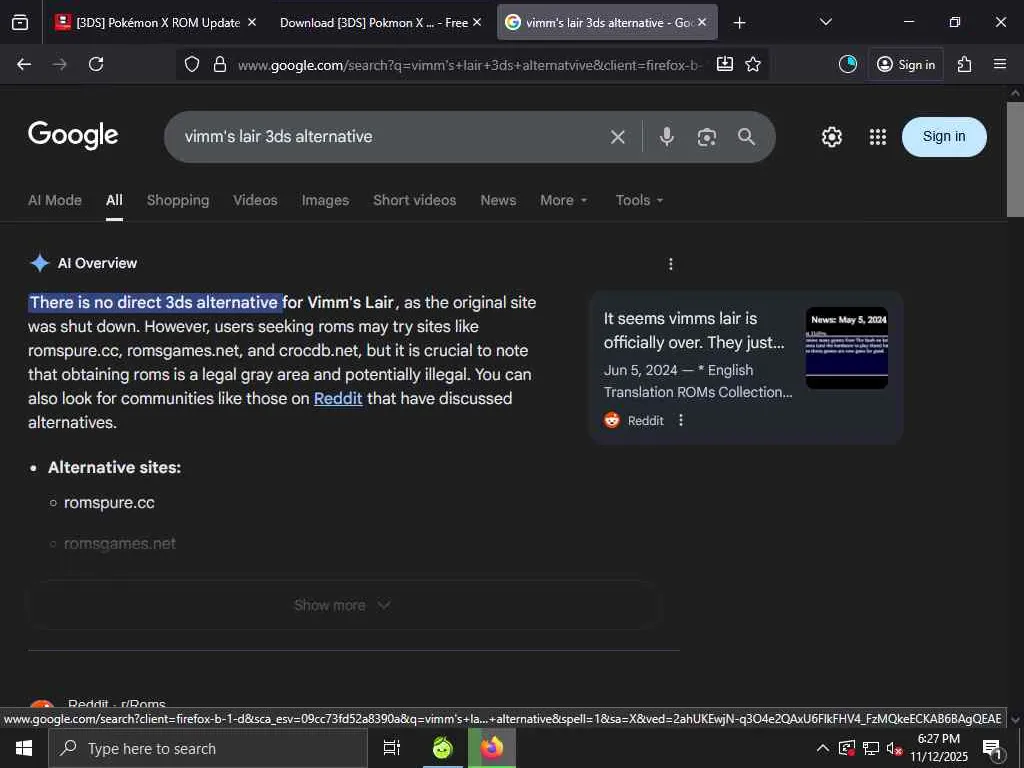
Task: Open the circular blue toolbar extension icon
Action: [x=848, y=64]
